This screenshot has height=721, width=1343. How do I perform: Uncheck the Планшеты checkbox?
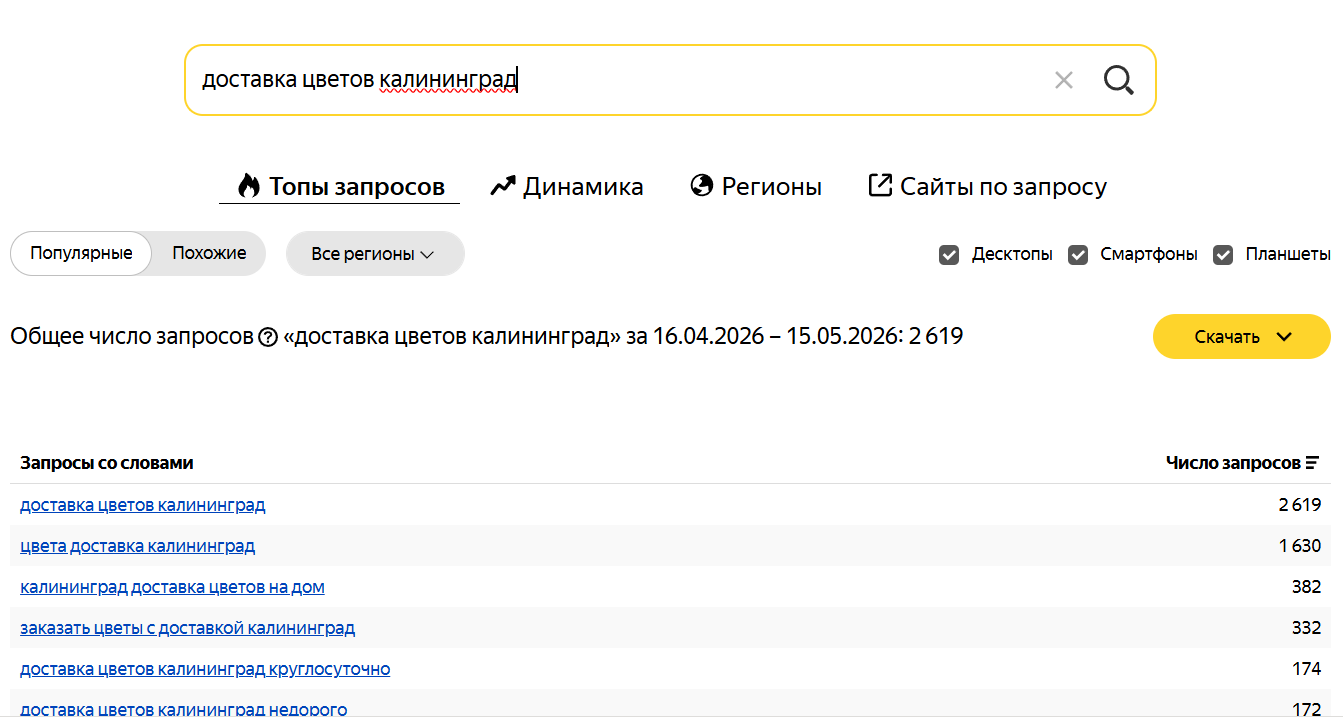(x=1223, y=255)
